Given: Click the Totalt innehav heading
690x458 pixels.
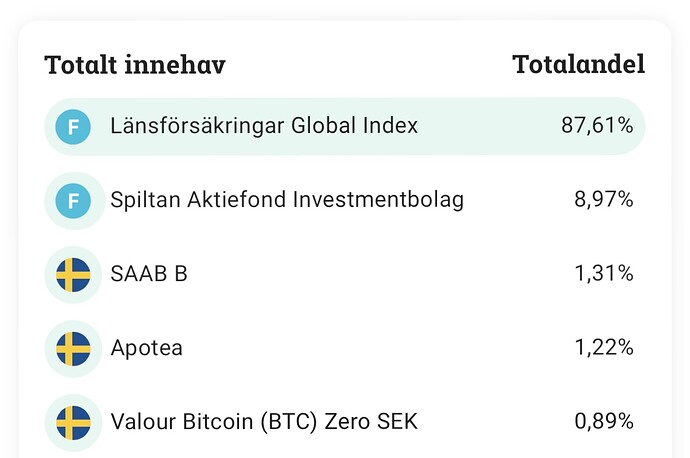Looking at the screenshot, I should pyautogui.click(x=135, y=65).
